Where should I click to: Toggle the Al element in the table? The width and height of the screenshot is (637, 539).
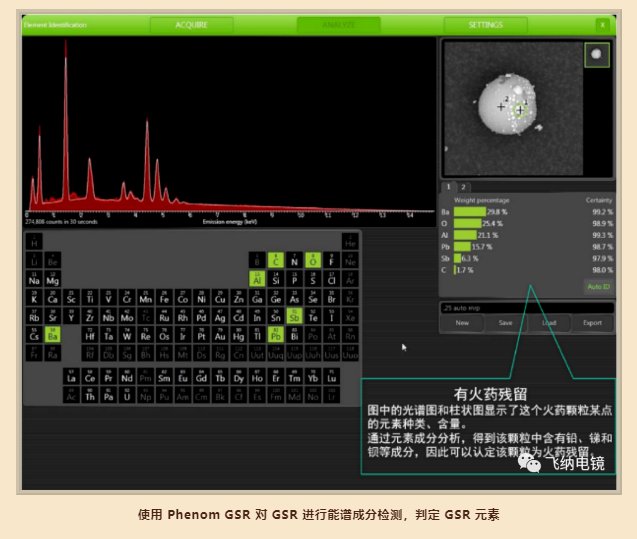pyautogui.click(x=257, y=280)
